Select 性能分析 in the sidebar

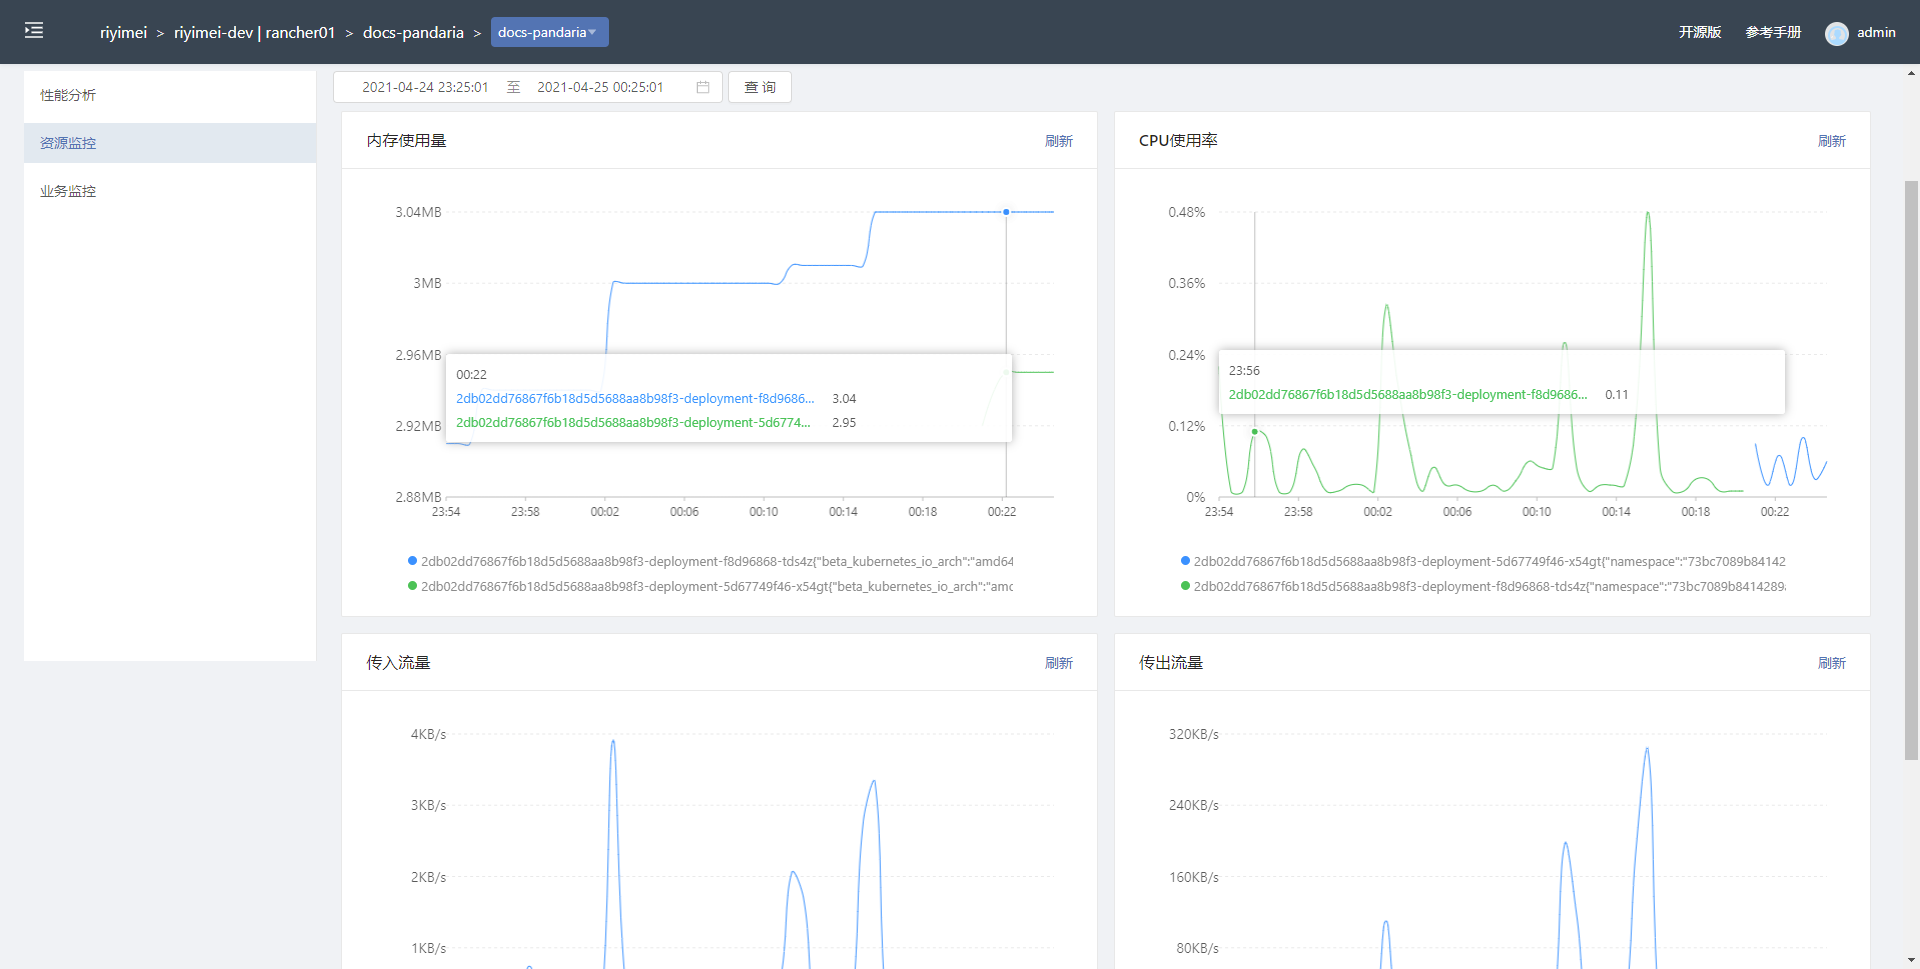tap(170, 95)
